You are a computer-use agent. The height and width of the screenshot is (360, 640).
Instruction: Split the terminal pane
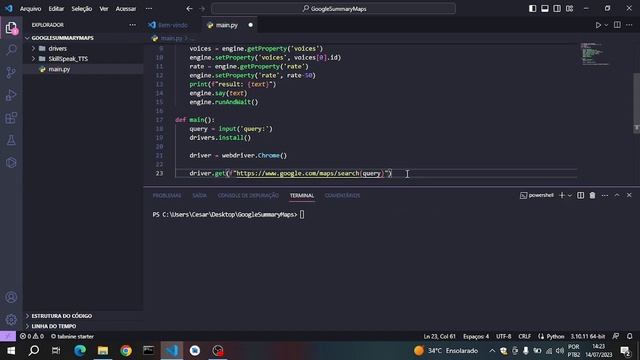pos(580,196)
